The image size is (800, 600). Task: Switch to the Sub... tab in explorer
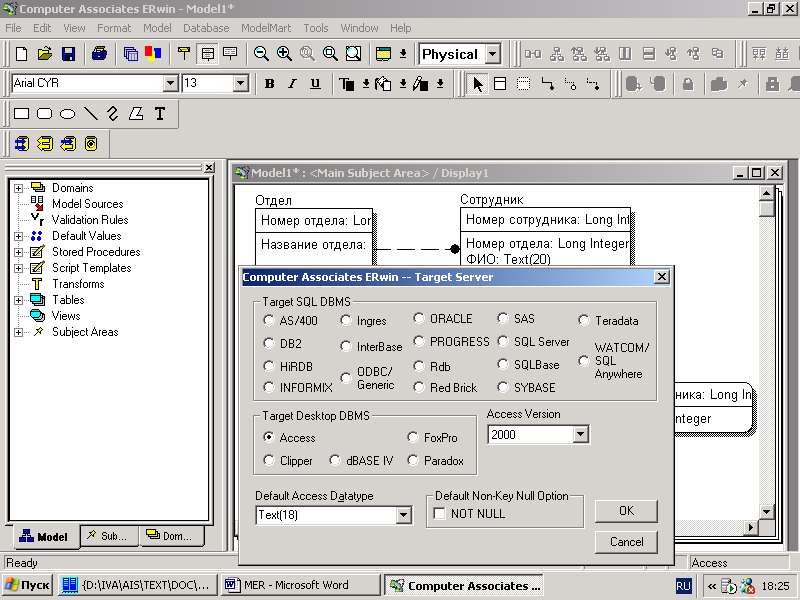(110, 536)
